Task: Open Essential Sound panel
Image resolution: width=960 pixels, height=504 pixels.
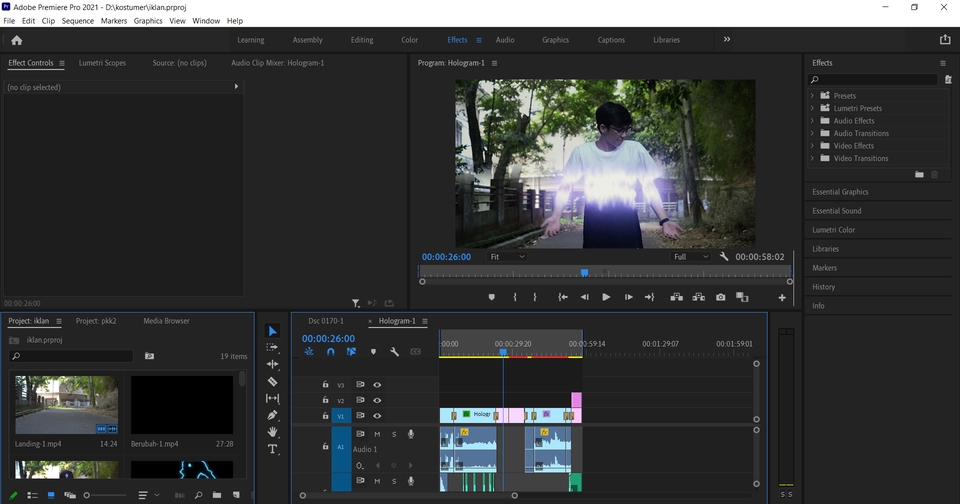Action: 836,211
